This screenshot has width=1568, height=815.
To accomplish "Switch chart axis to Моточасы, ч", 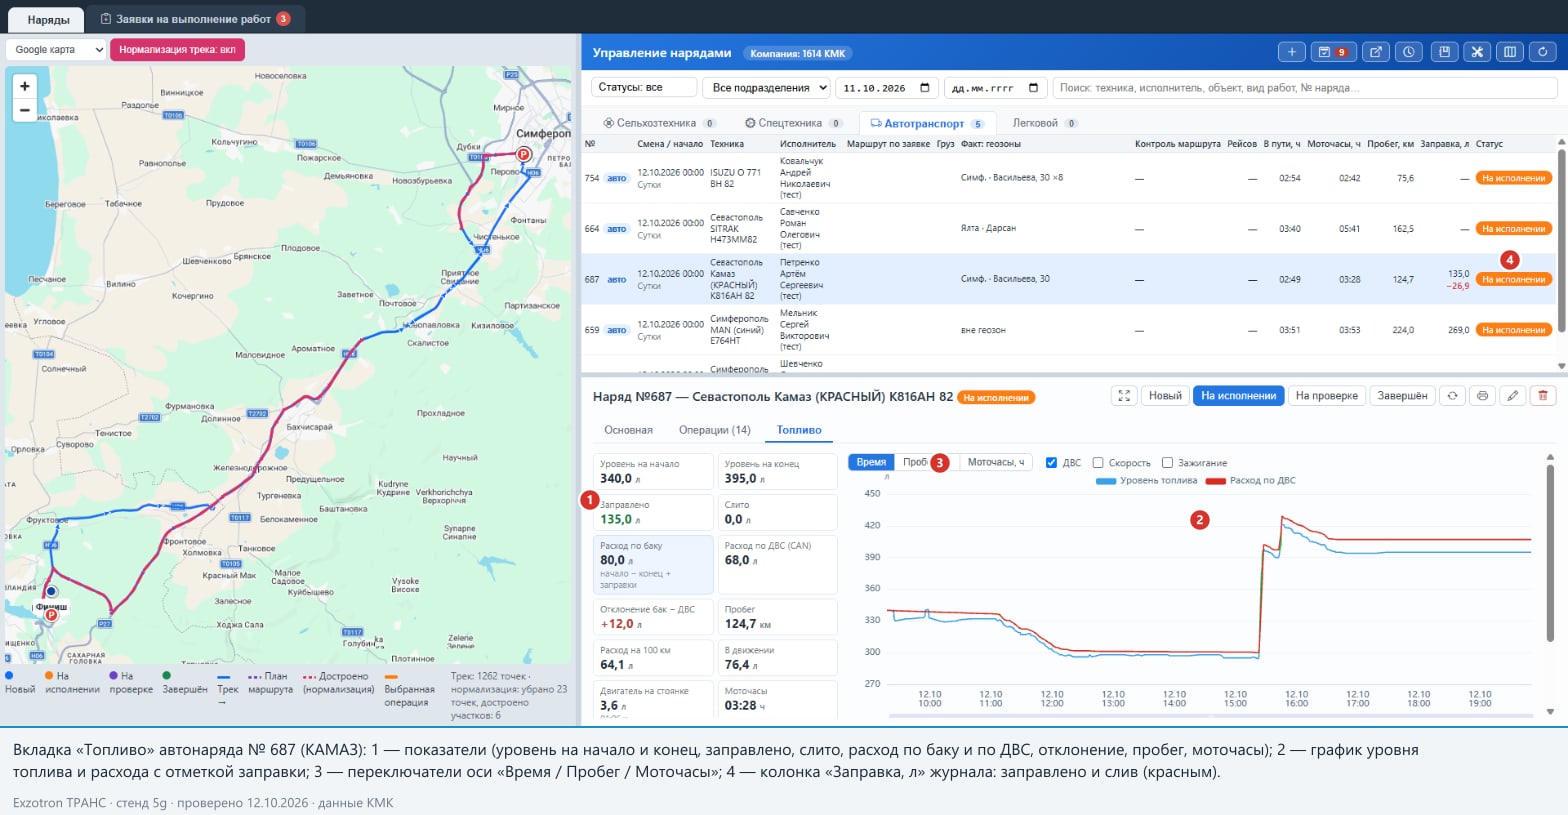I will 995,462.
